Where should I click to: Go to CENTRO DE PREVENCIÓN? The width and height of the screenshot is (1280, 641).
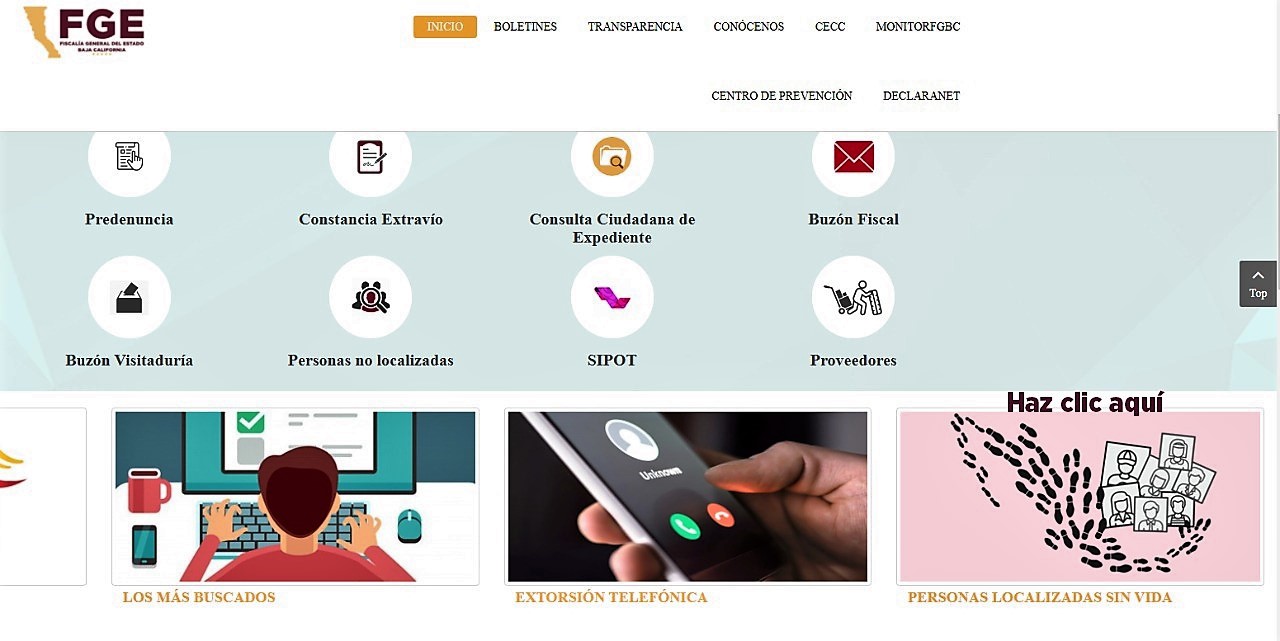coord(782,96)
